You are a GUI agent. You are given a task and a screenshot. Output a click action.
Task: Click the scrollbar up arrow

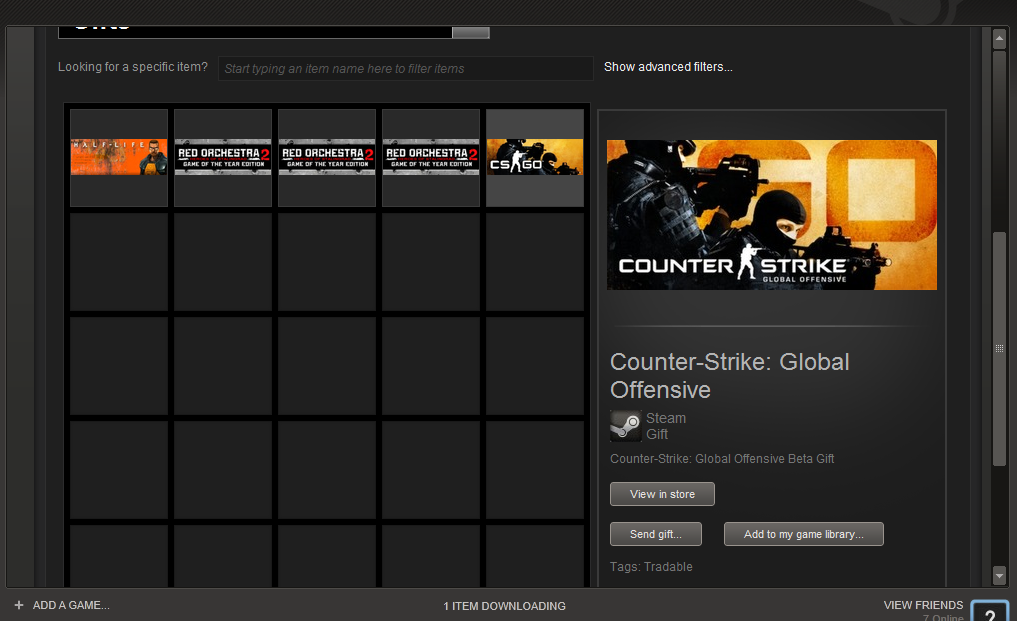click(x=999, y=40)
